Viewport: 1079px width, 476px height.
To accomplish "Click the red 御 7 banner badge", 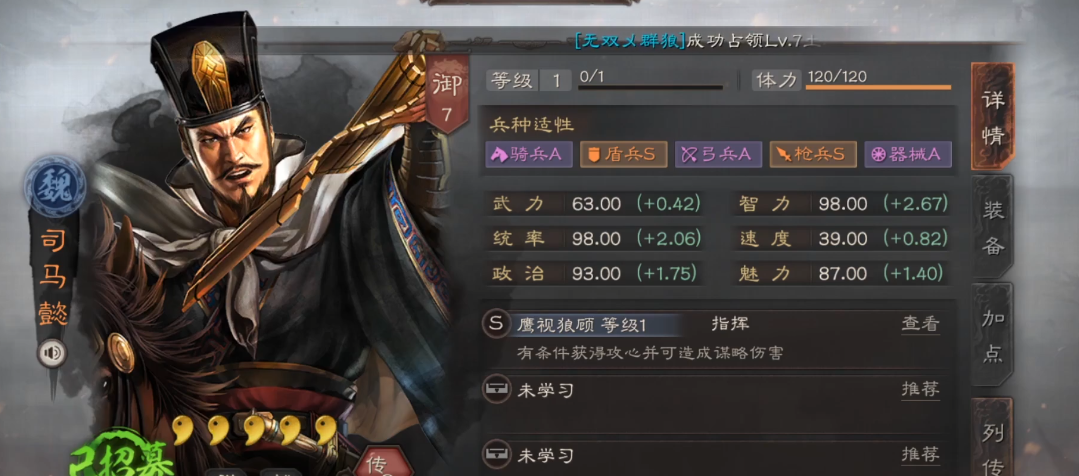I will click(x=447, y=93).
